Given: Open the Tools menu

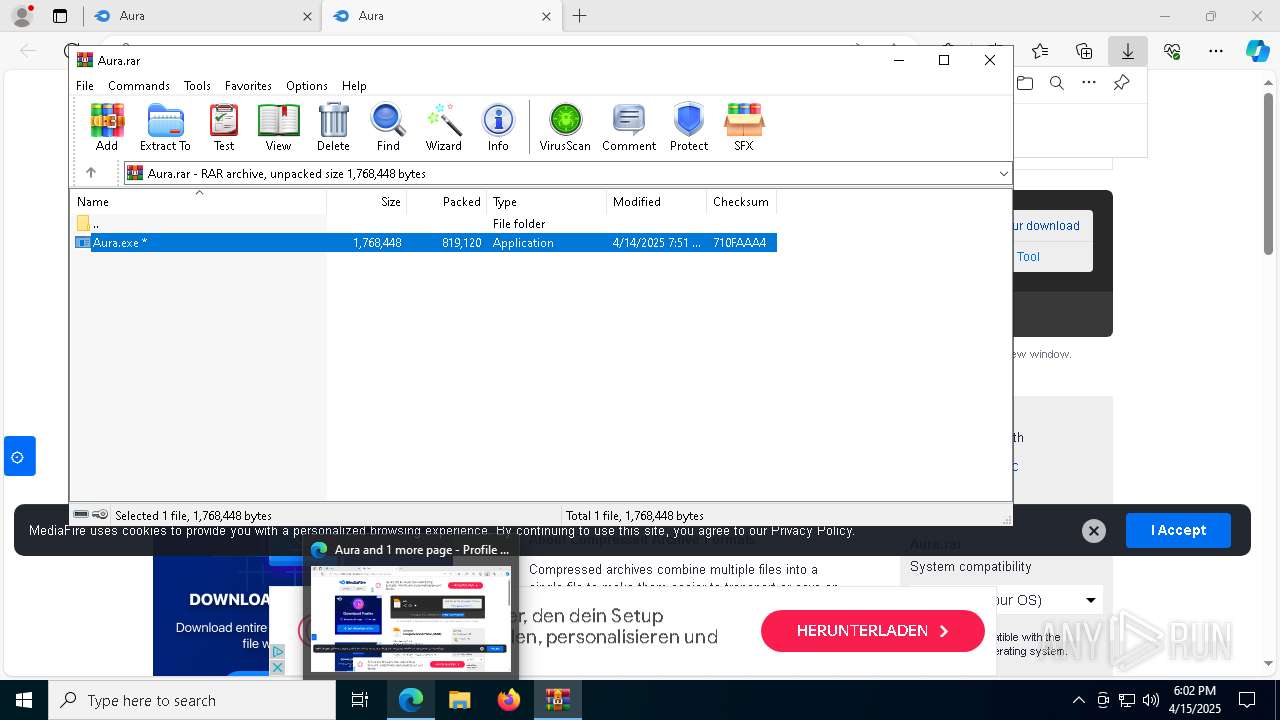Looking at the screenshot, I should 197,86.
